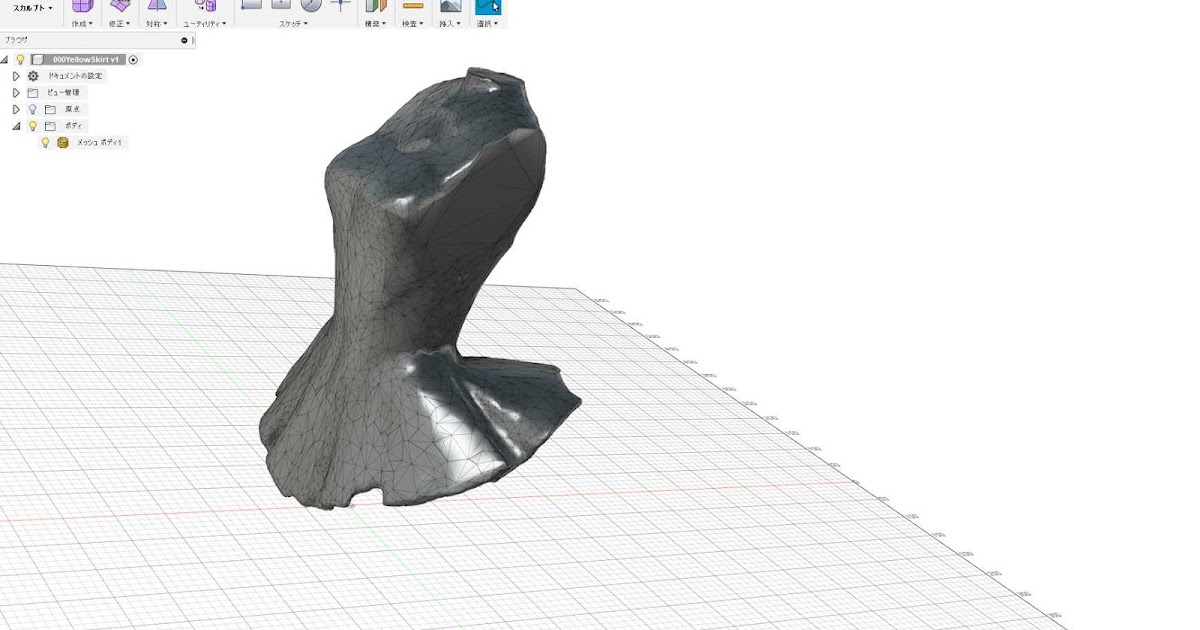The height and width of the screenshot is (630, 1200).
Task: Select the ドキュメントの設定 tree item
Action: point(74,76)
